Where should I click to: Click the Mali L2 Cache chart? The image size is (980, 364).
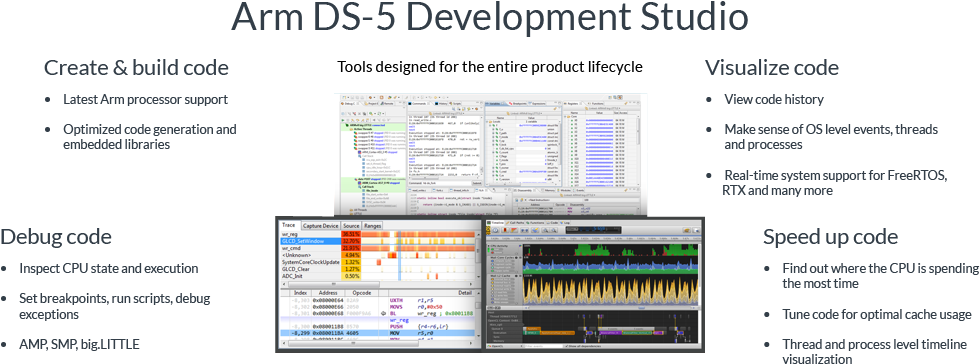pos(611,289)
